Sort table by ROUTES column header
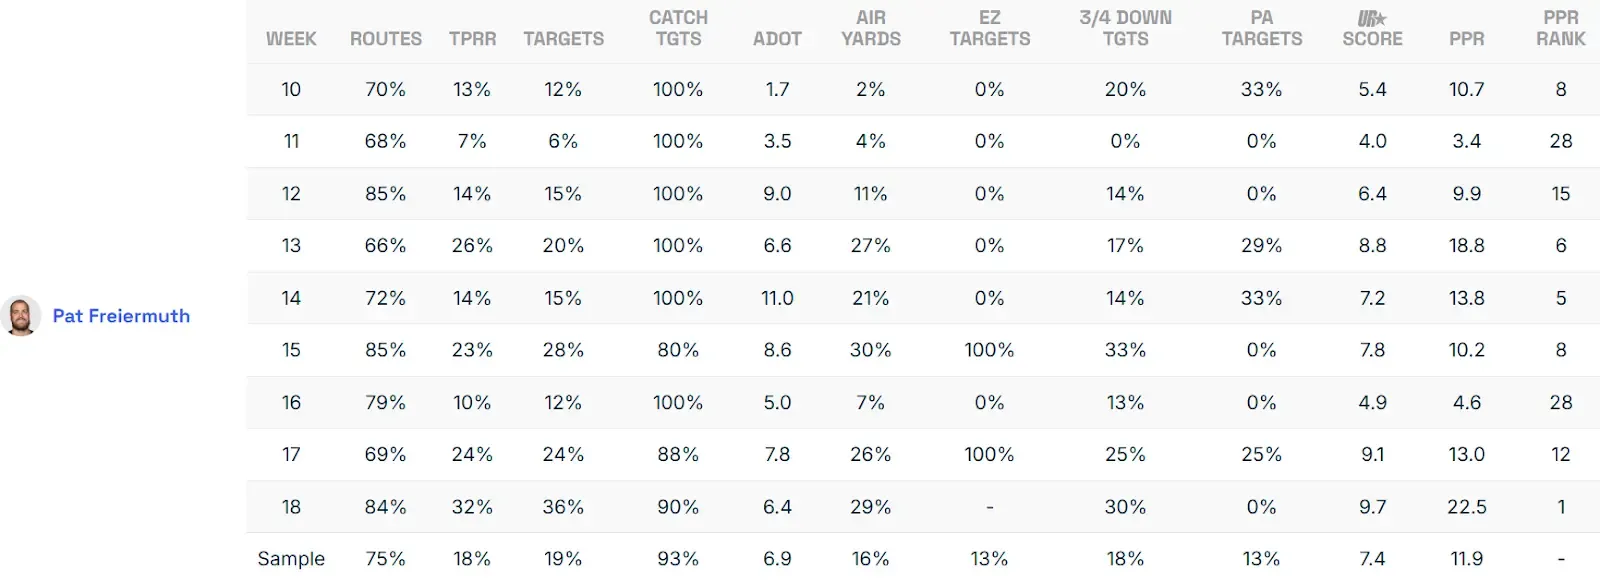 click(385, 39)
